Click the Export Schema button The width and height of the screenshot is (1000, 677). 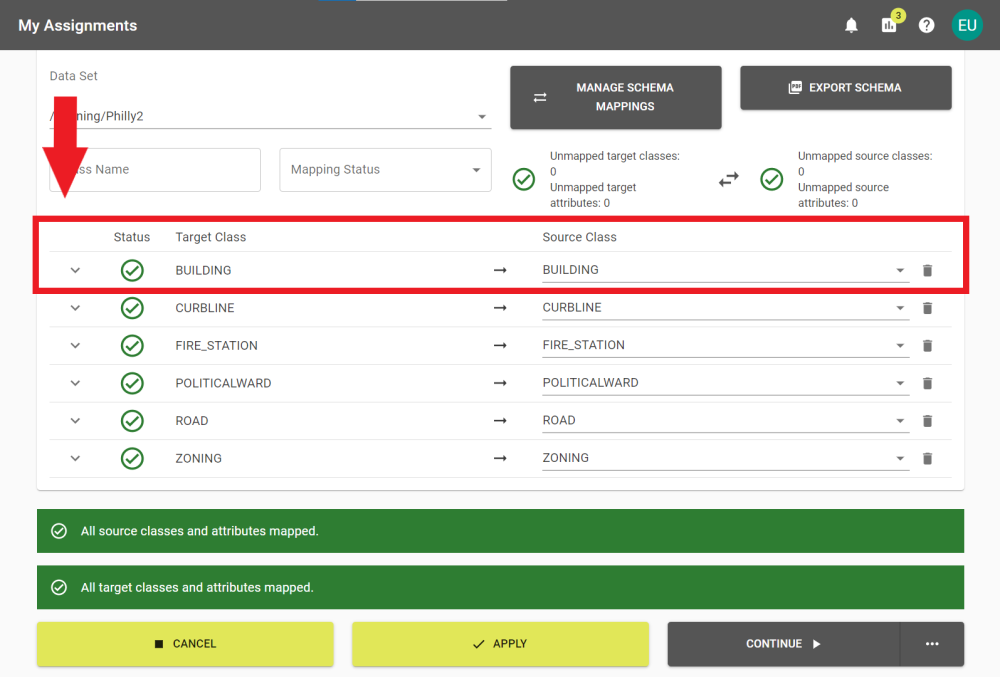click(x=846, y=87)
